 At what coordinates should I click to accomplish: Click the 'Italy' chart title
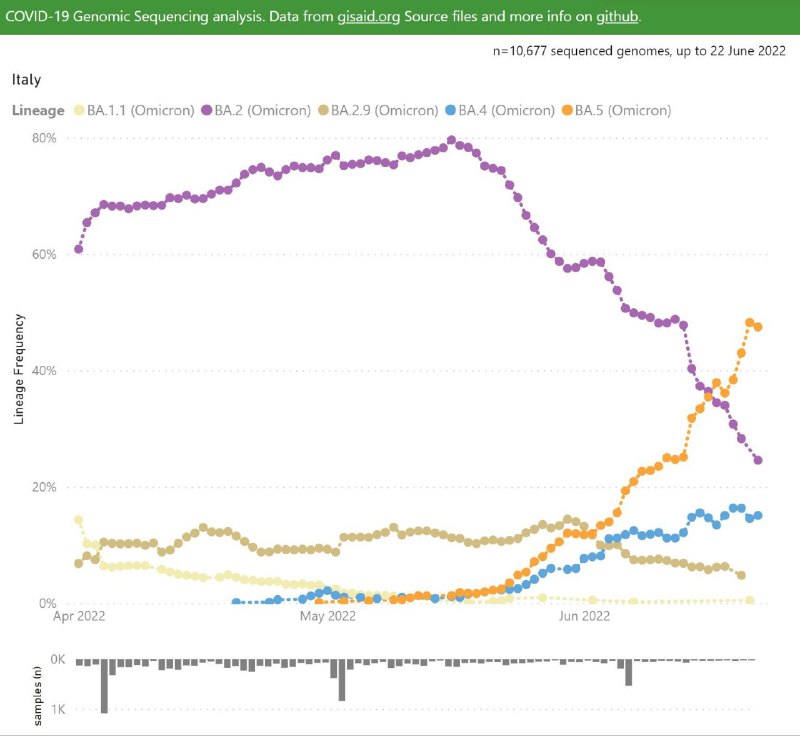[26, 80]
